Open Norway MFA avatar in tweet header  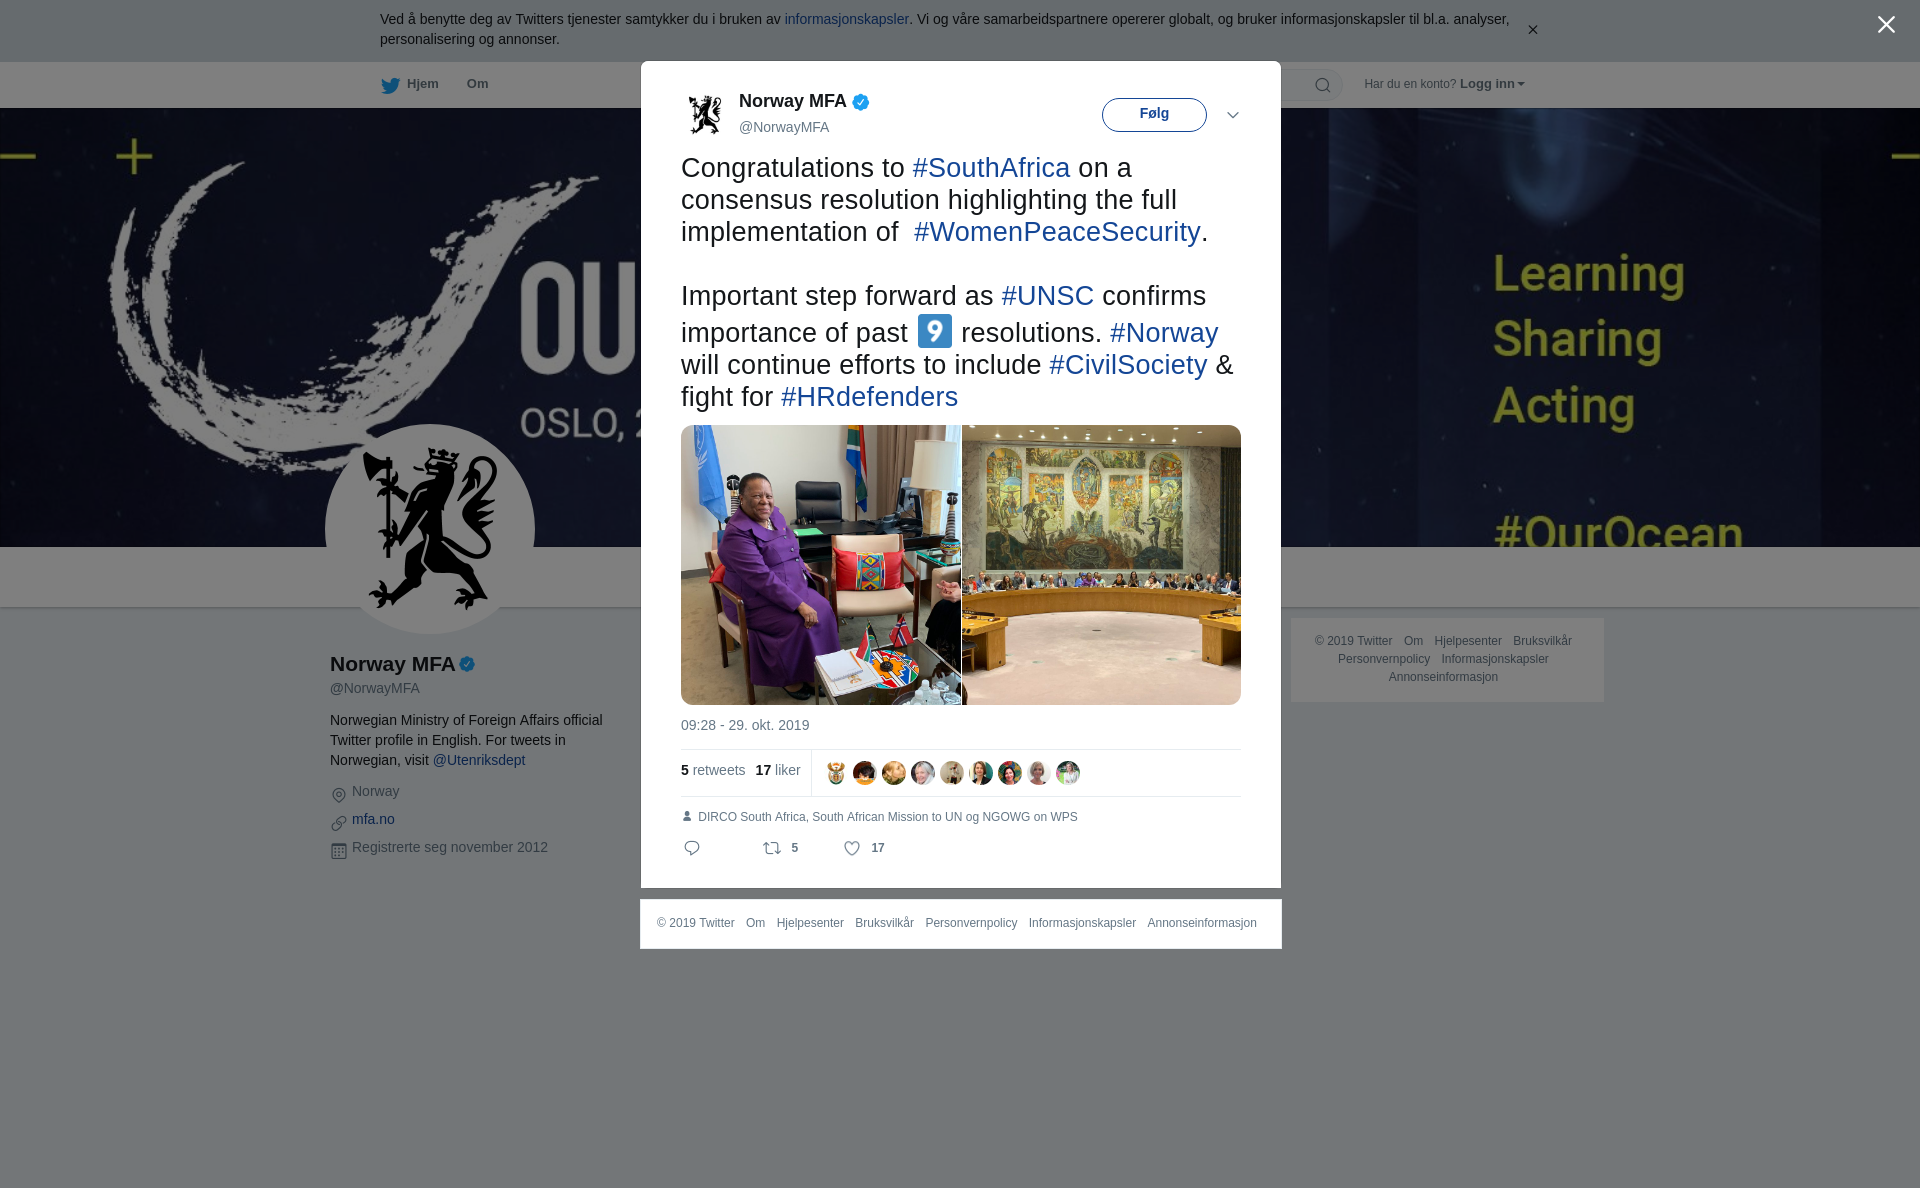(705, 114)
